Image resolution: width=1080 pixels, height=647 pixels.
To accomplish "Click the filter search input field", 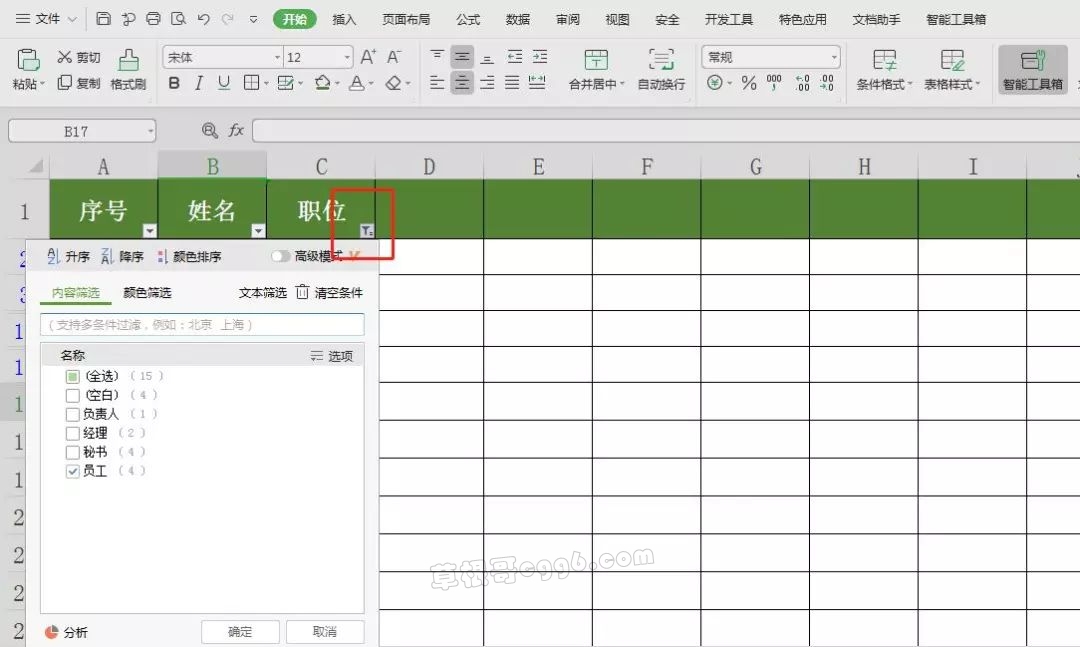I will pyautogui.click(x=202, y=325).
